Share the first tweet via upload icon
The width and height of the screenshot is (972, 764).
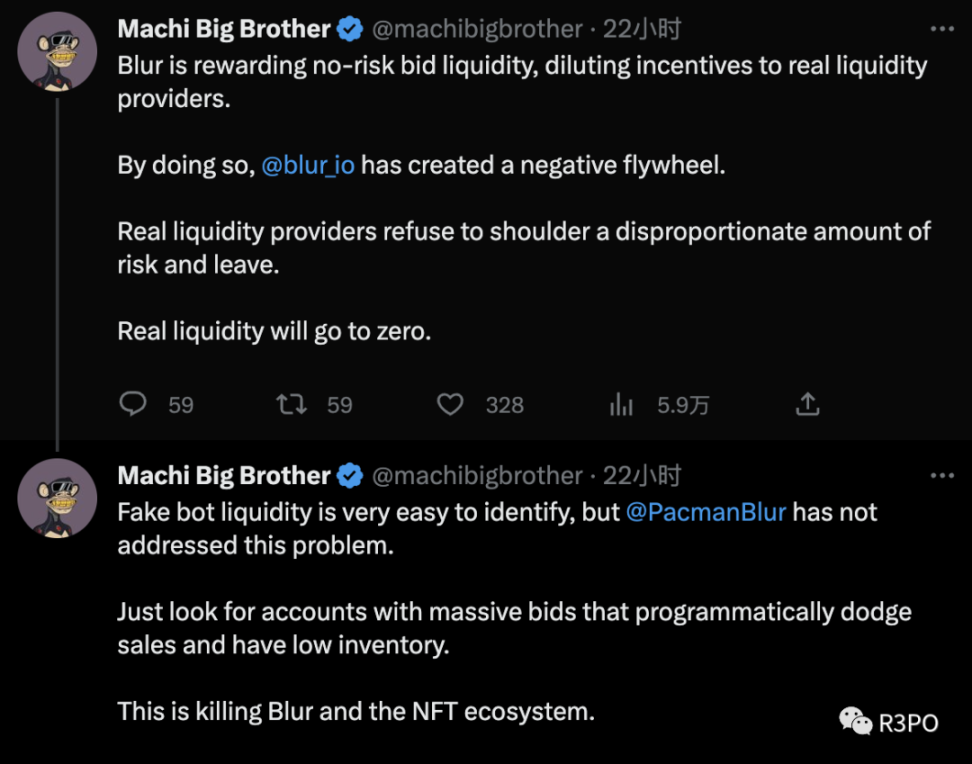tap(807, 404)
